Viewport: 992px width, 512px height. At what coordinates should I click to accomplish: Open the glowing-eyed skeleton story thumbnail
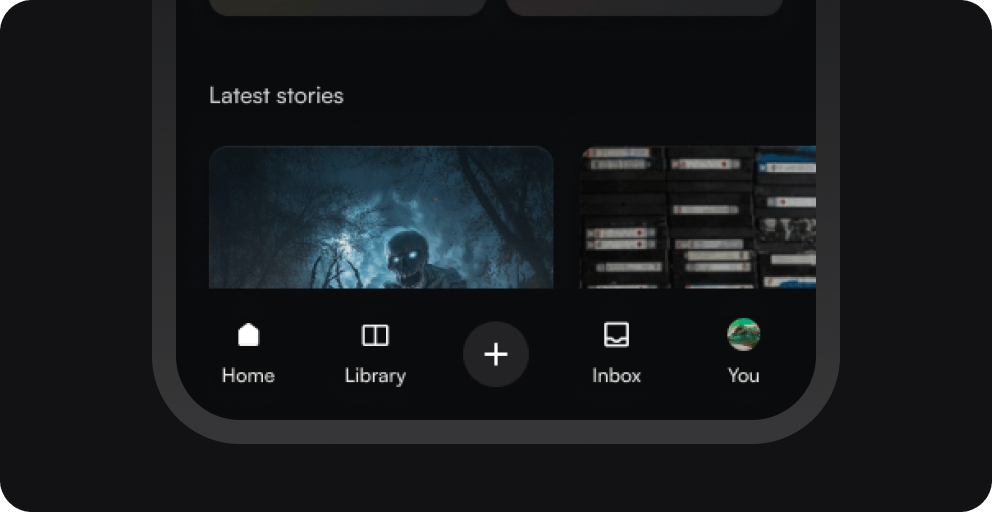(x=381, y=217)
